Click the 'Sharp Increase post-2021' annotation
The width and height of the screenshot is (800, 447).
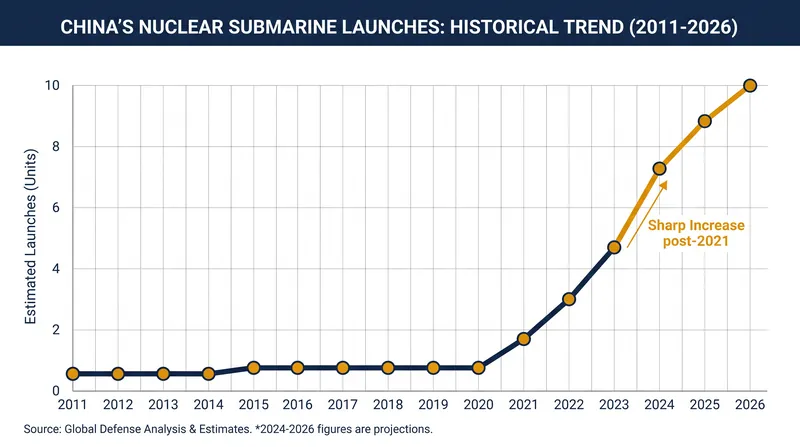696,233
